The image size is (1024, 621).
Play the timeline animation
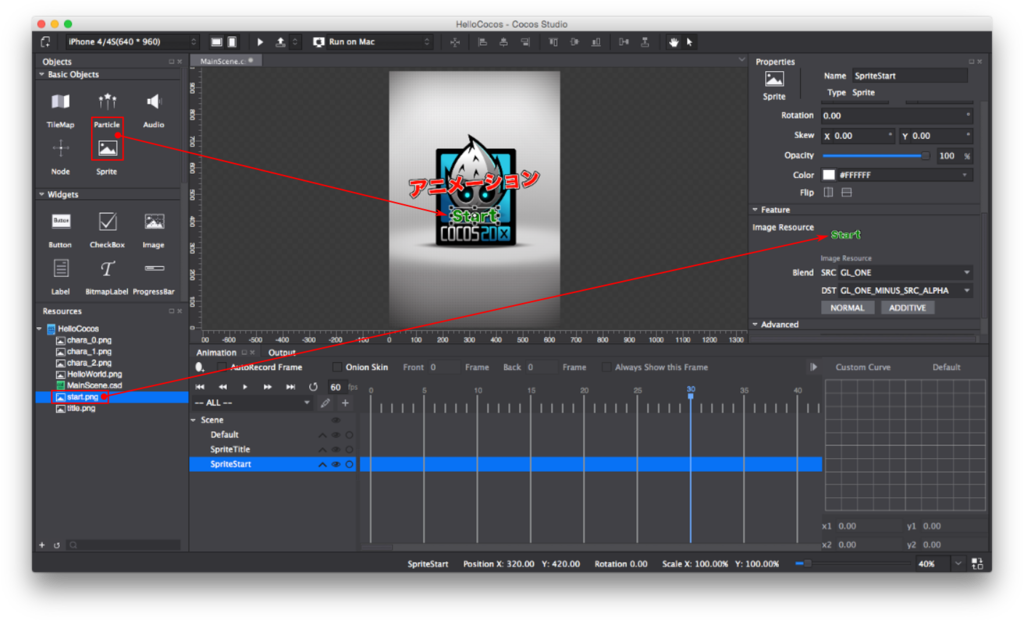pyautogui.click(x=245, y=387)
